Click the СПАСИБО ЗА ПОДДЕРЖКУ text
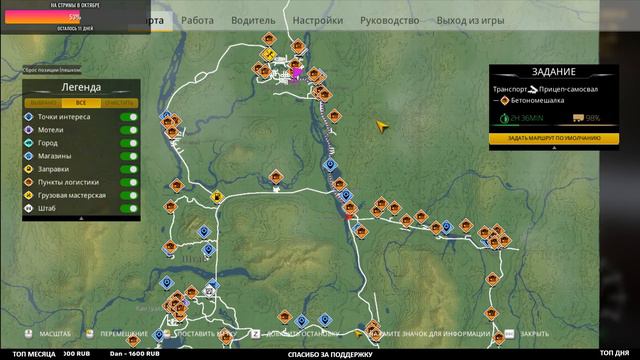This screenshot has height=360, width=640. tap(330, 355)
